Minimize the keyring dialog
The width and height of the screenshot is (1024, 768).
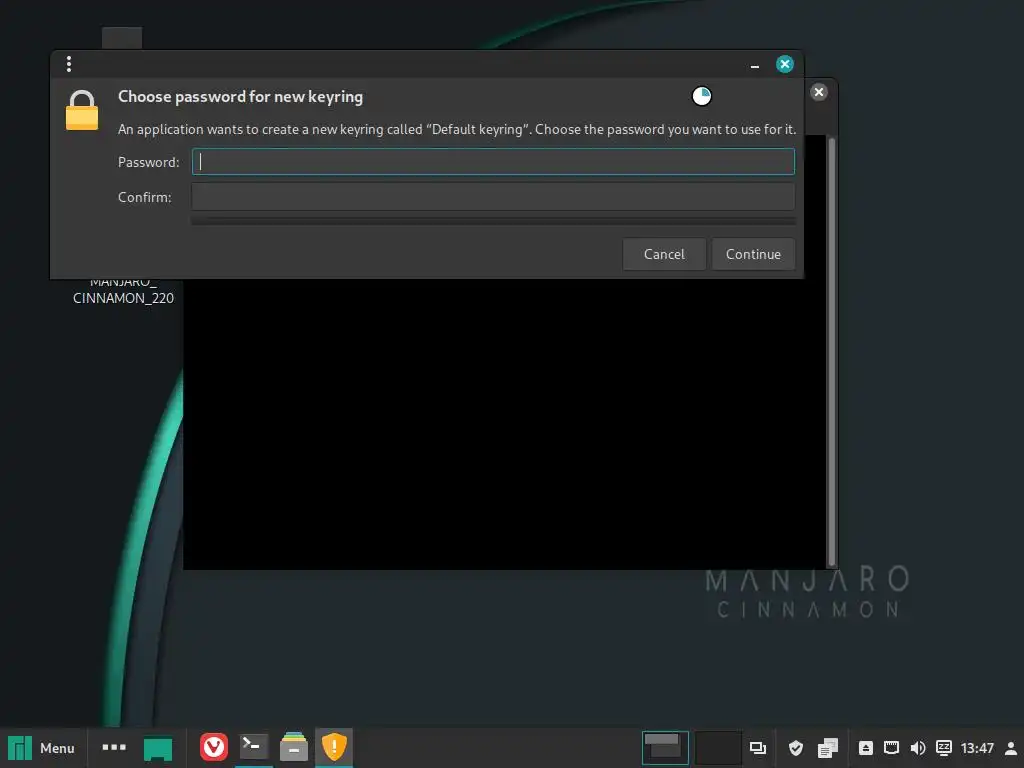pyautogui.click(x=755, y=65)
